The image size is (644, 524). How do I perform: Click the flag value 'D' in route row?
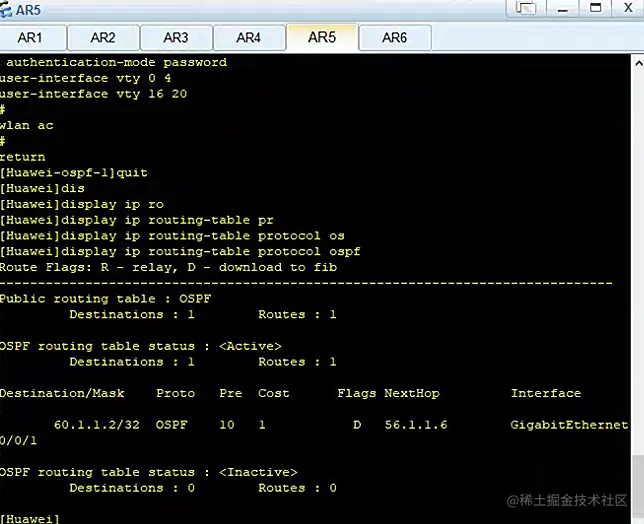coord(357,425)
